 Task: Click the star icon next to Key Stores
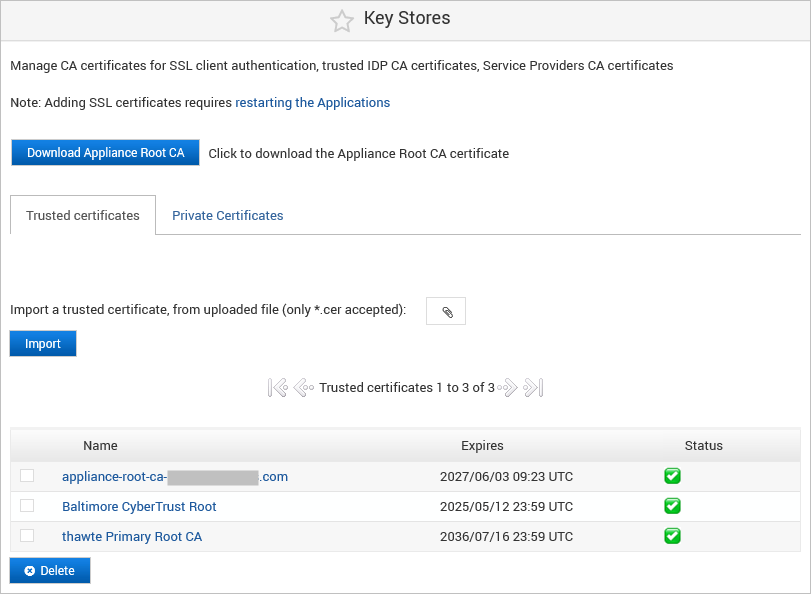pos(342,18)
